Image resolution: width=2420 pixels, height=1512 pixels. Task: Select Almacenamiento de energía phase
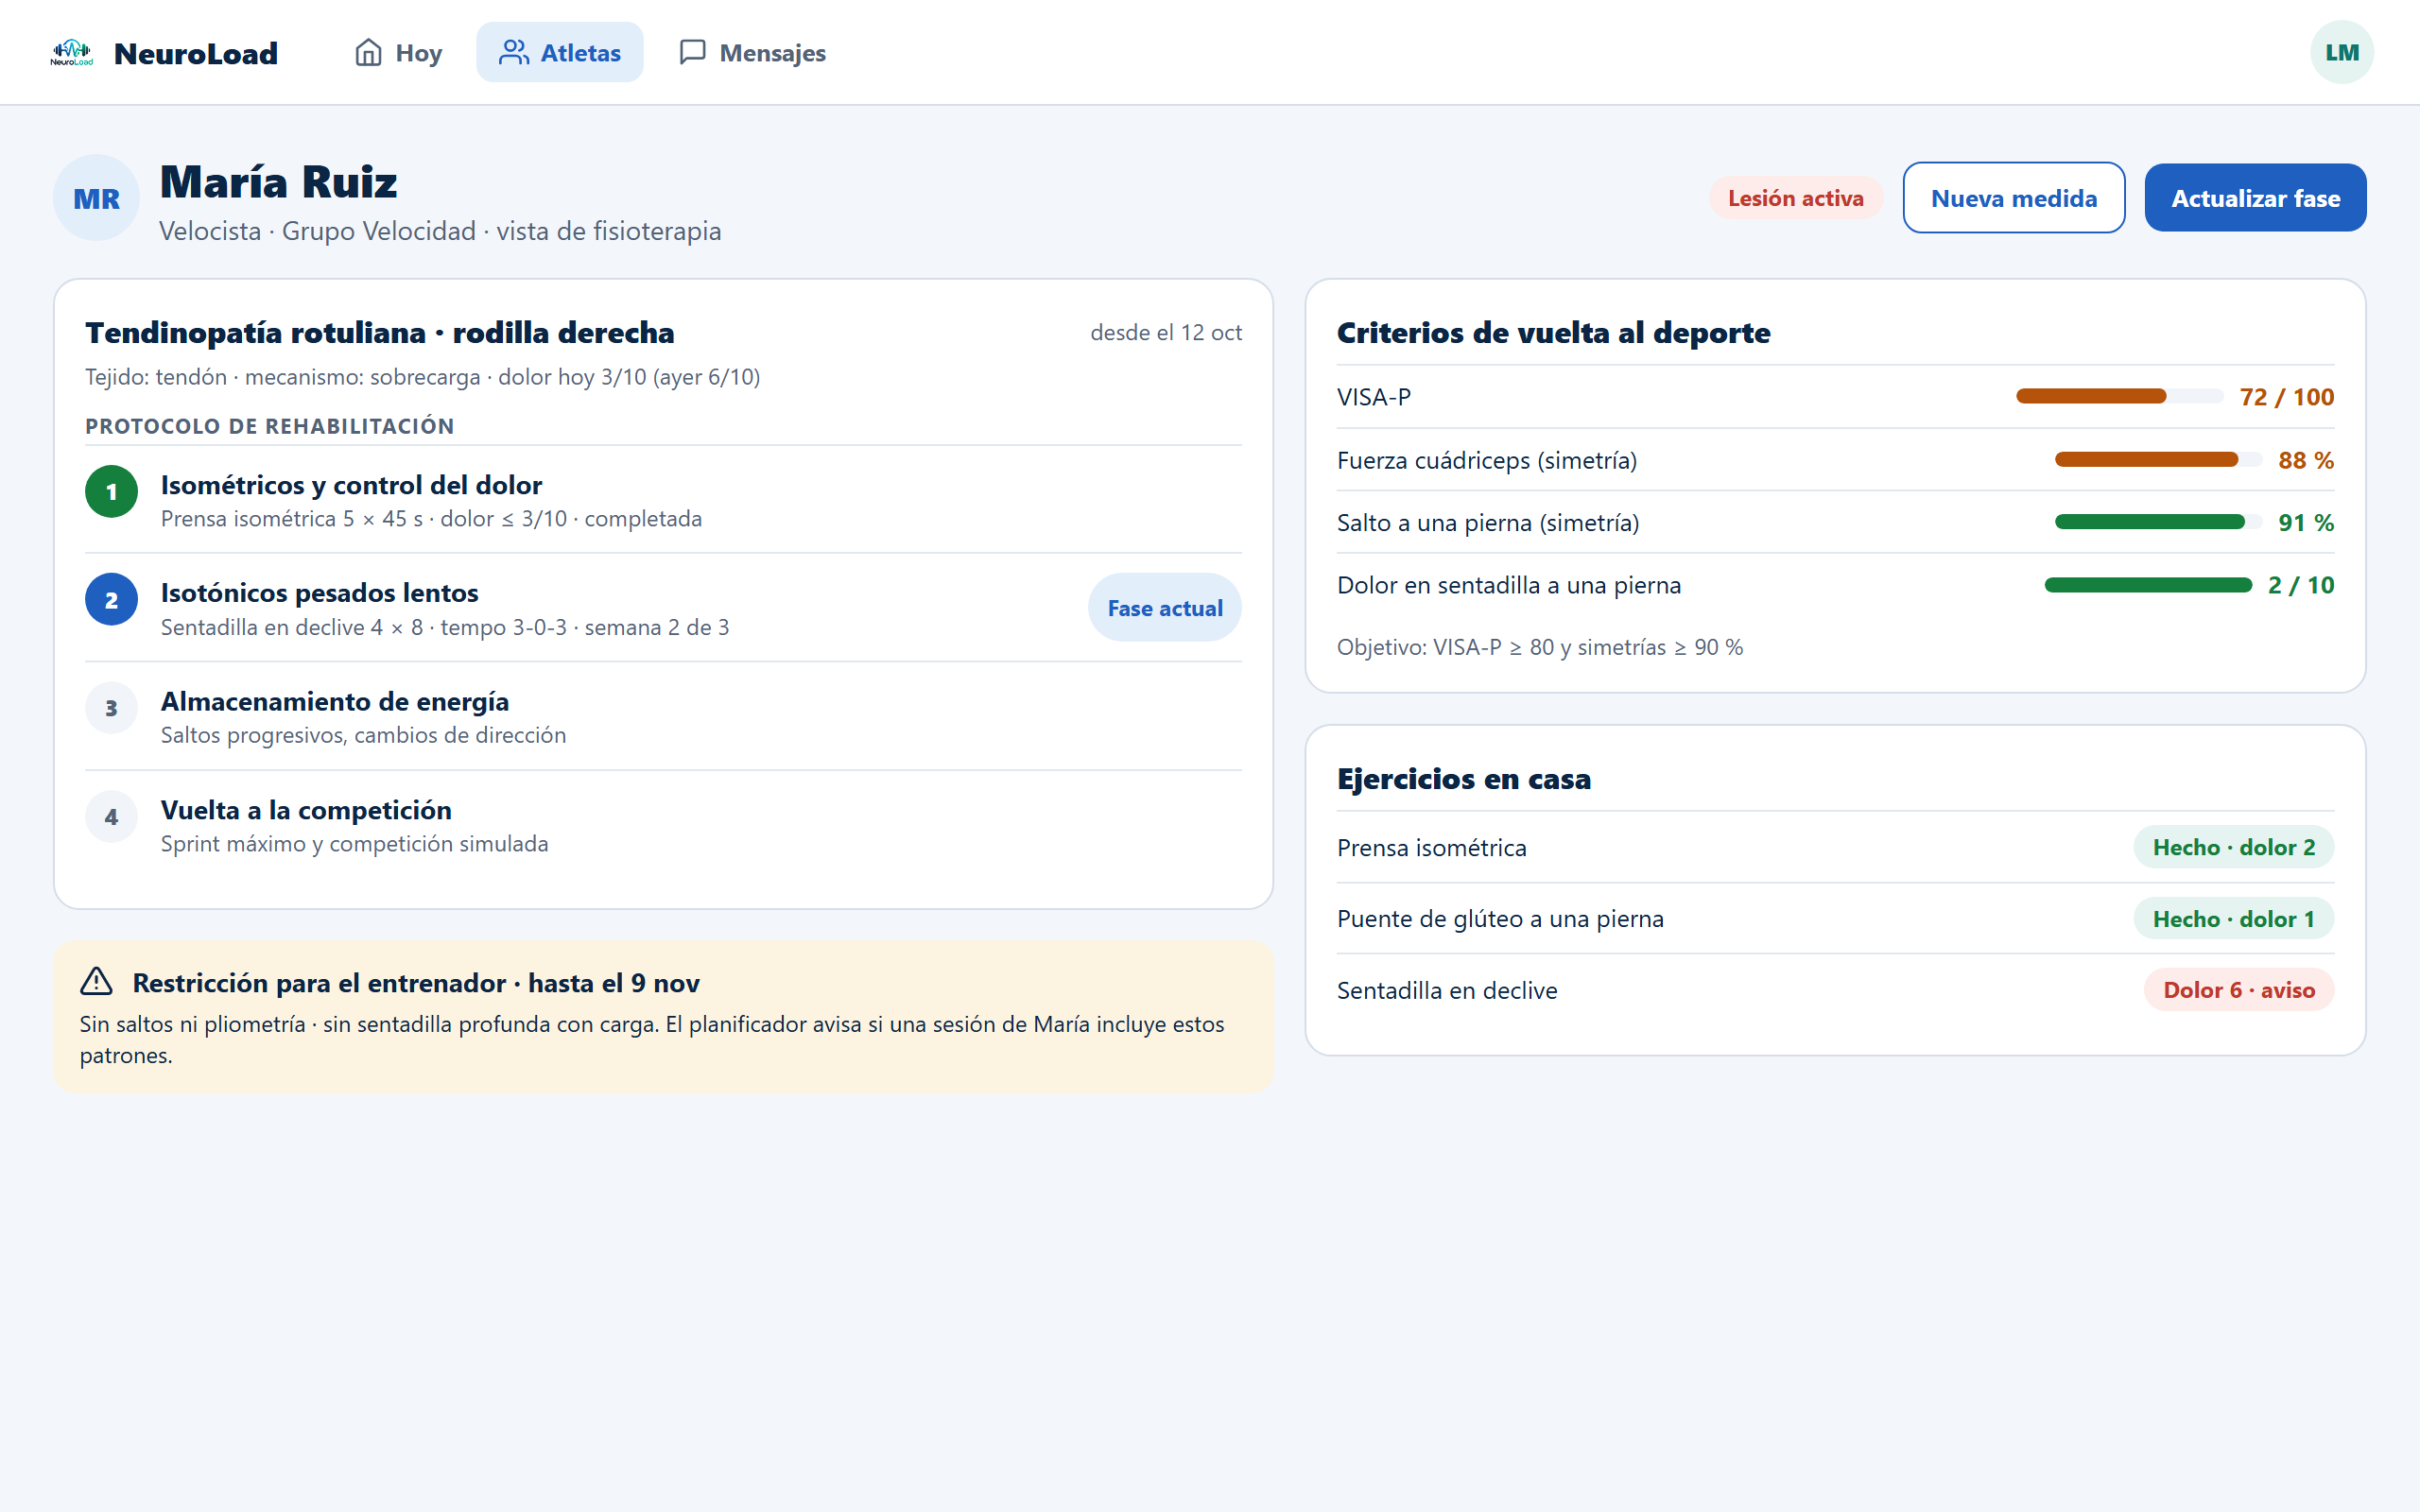tap(335, 701)
